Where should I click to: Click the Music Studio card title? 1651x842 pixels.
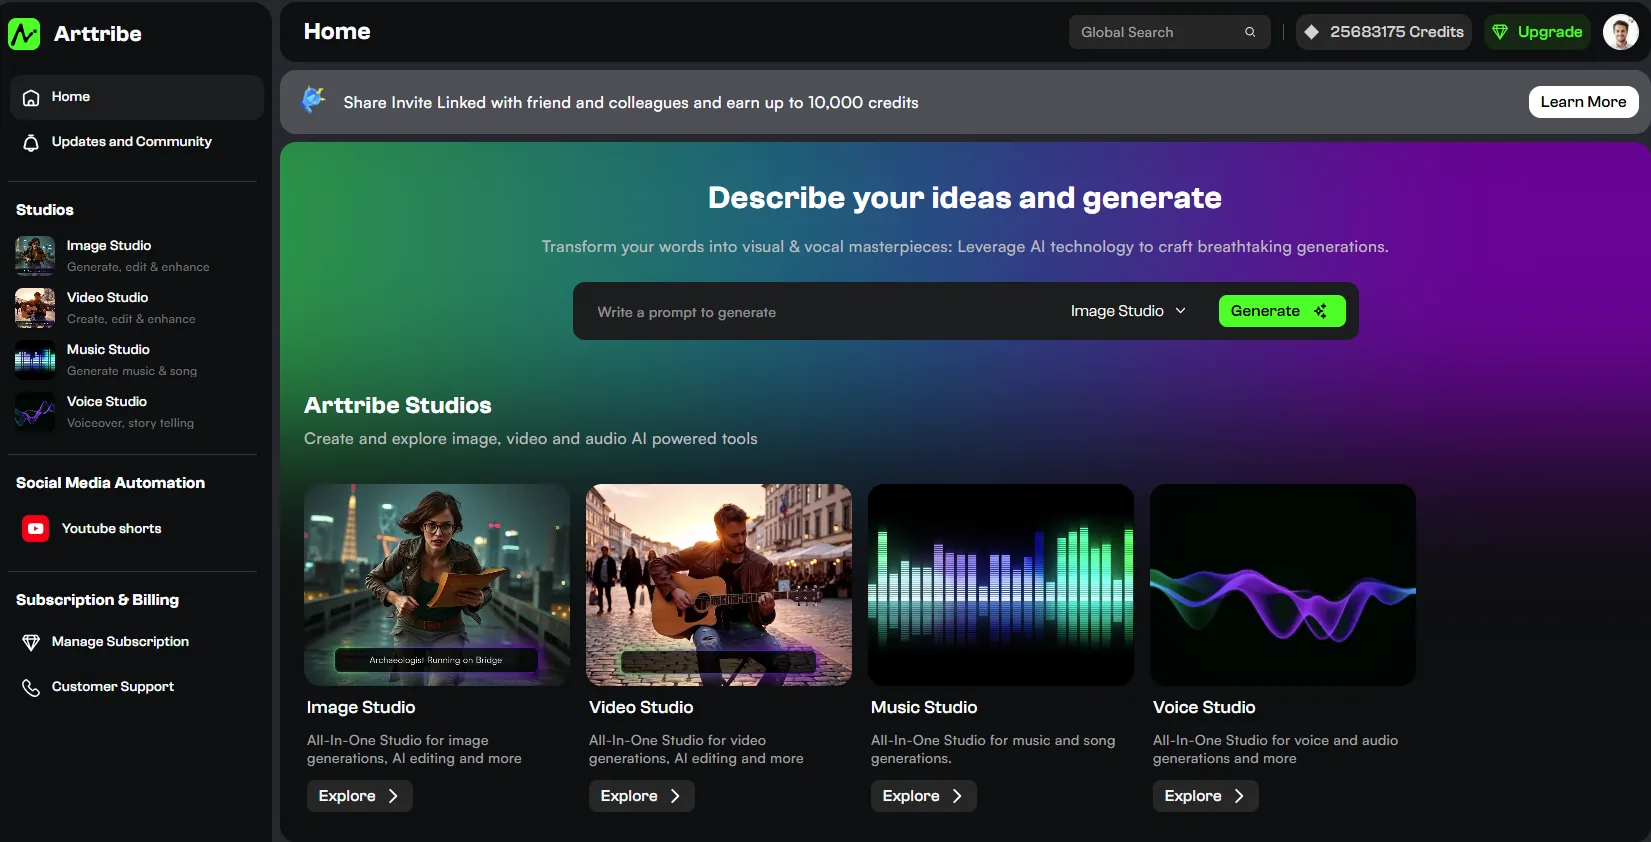(x=924, y=707)
